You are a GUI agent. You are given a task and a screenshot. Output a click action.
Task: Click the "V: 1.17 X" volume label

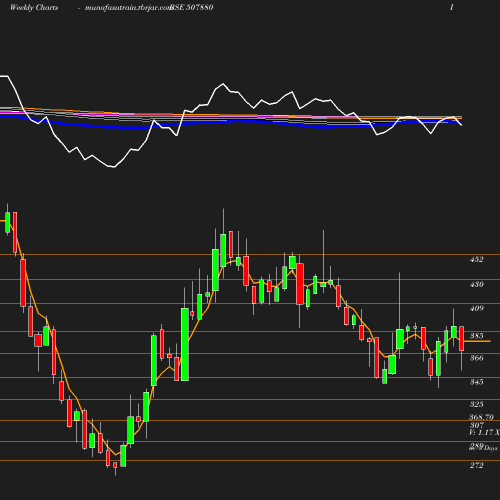tap(484, 433)
